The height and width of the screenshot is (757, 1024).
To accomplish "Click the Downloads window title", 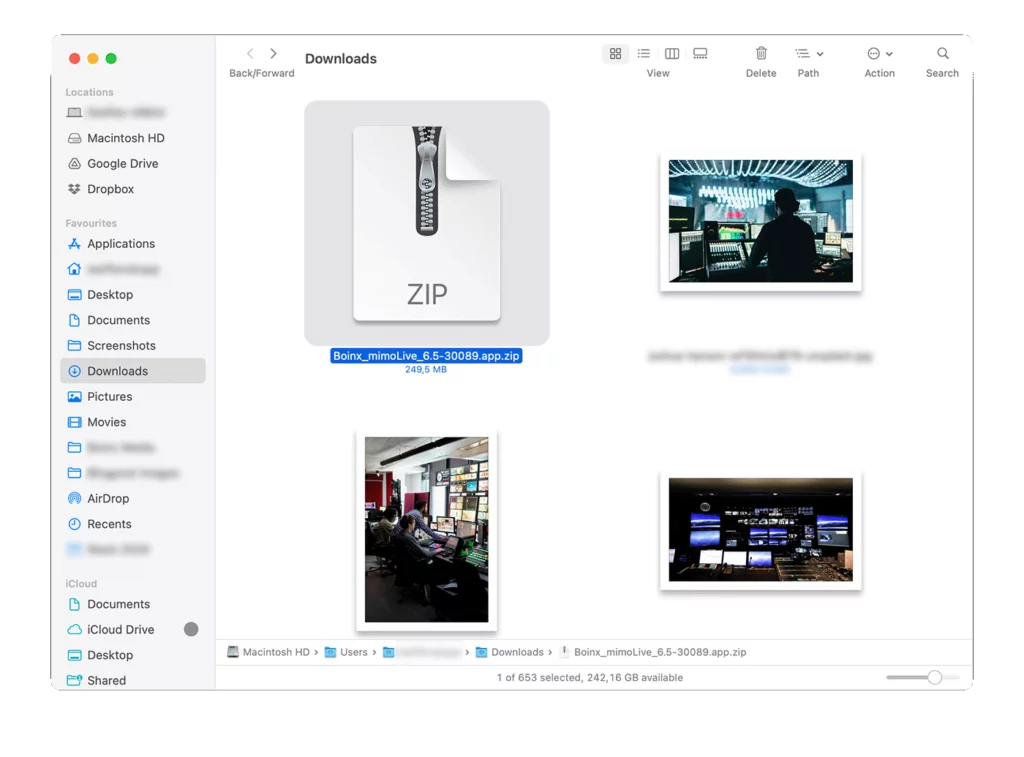I will pyautogui.click(x=341, y=59).
